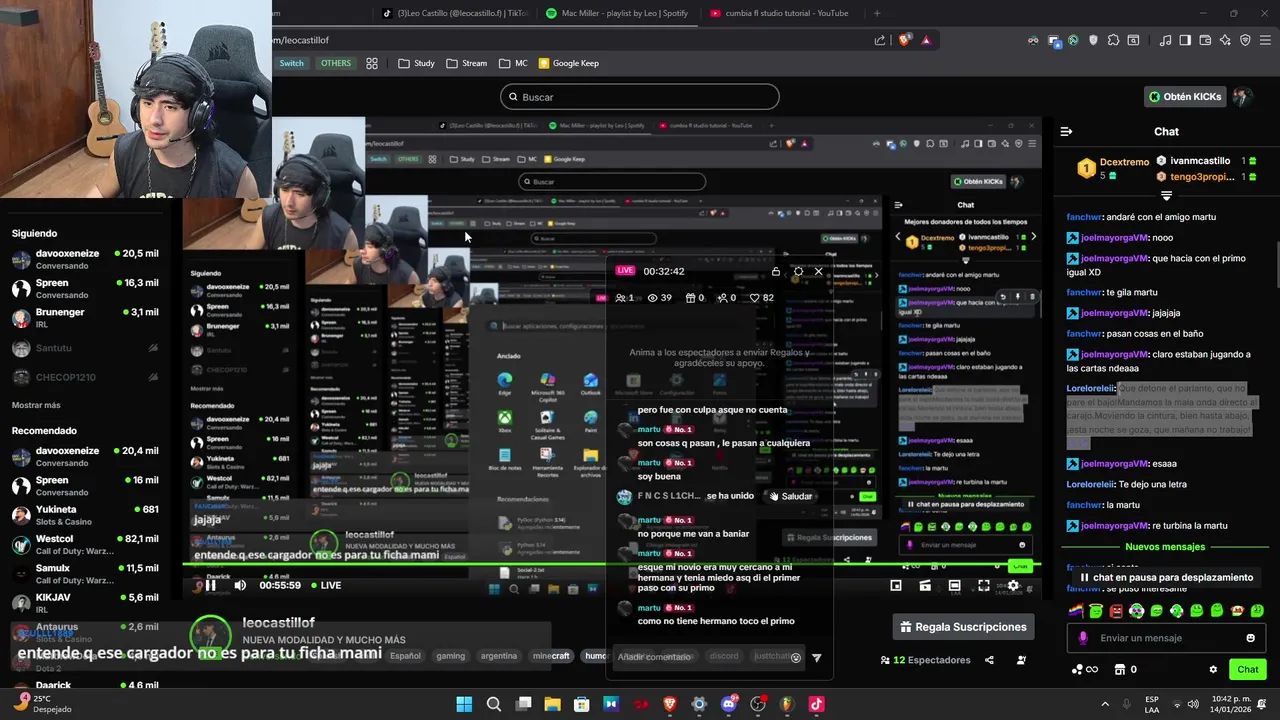1280x720 pixels.
Task: Expand 'Mostrar más' under Siguiendo
Action: point(36,405)
